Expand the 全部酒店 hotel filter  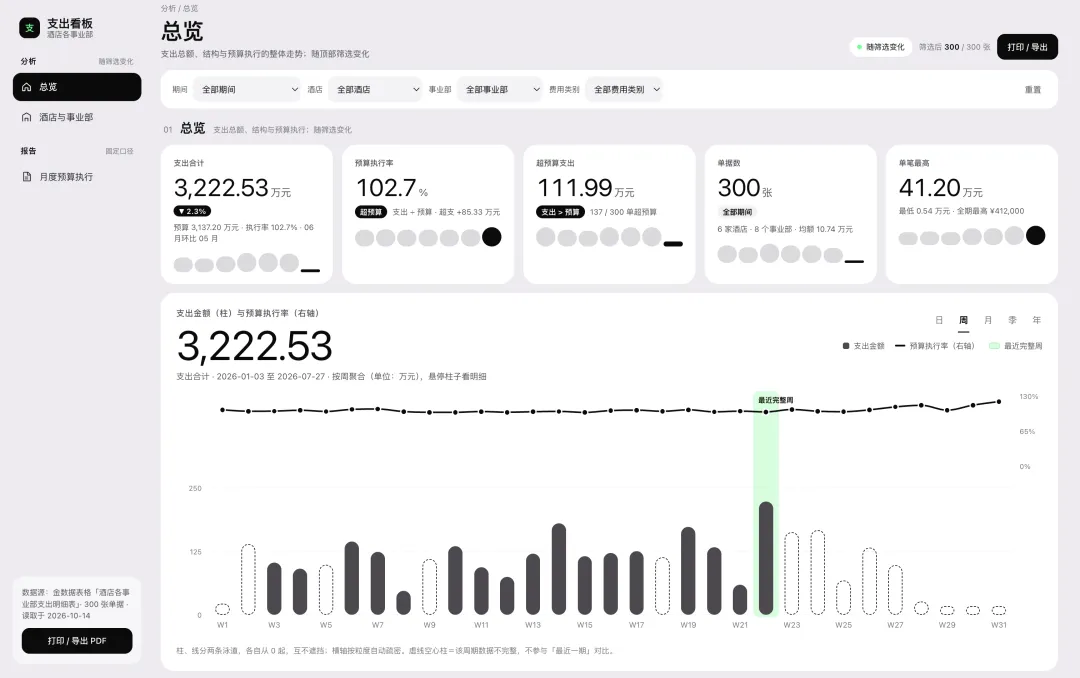click(375, 90)
